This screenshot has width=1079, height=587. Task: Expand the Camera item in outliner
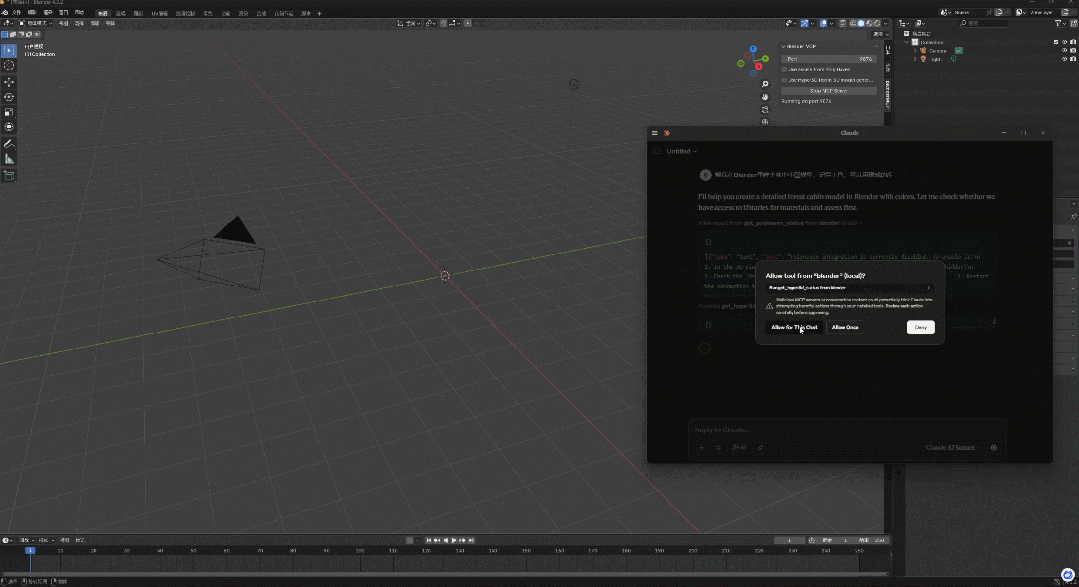pyautogui.click(x=914, y=50)
